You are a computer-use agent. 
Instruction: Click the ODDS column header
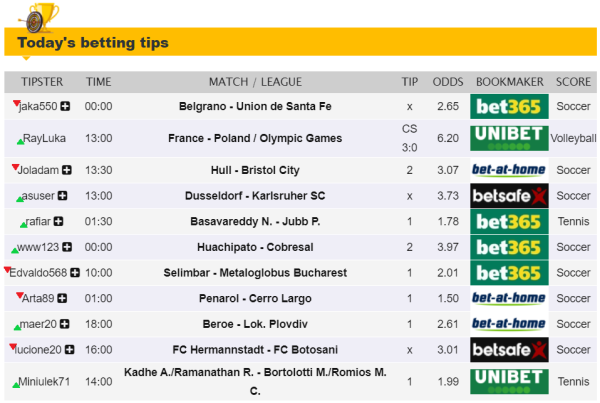click(x=448, y=81)
